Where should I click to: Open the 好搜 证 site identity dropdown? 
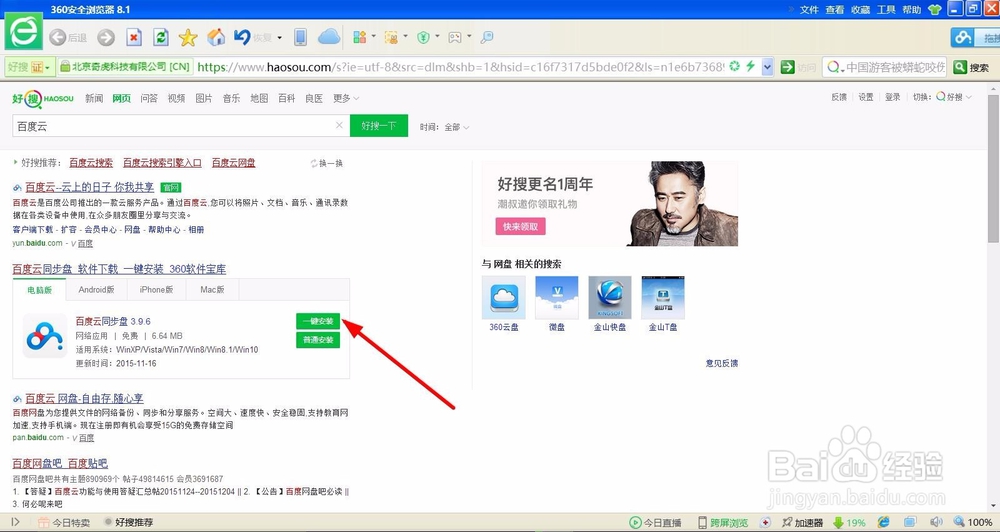(30, 67)
